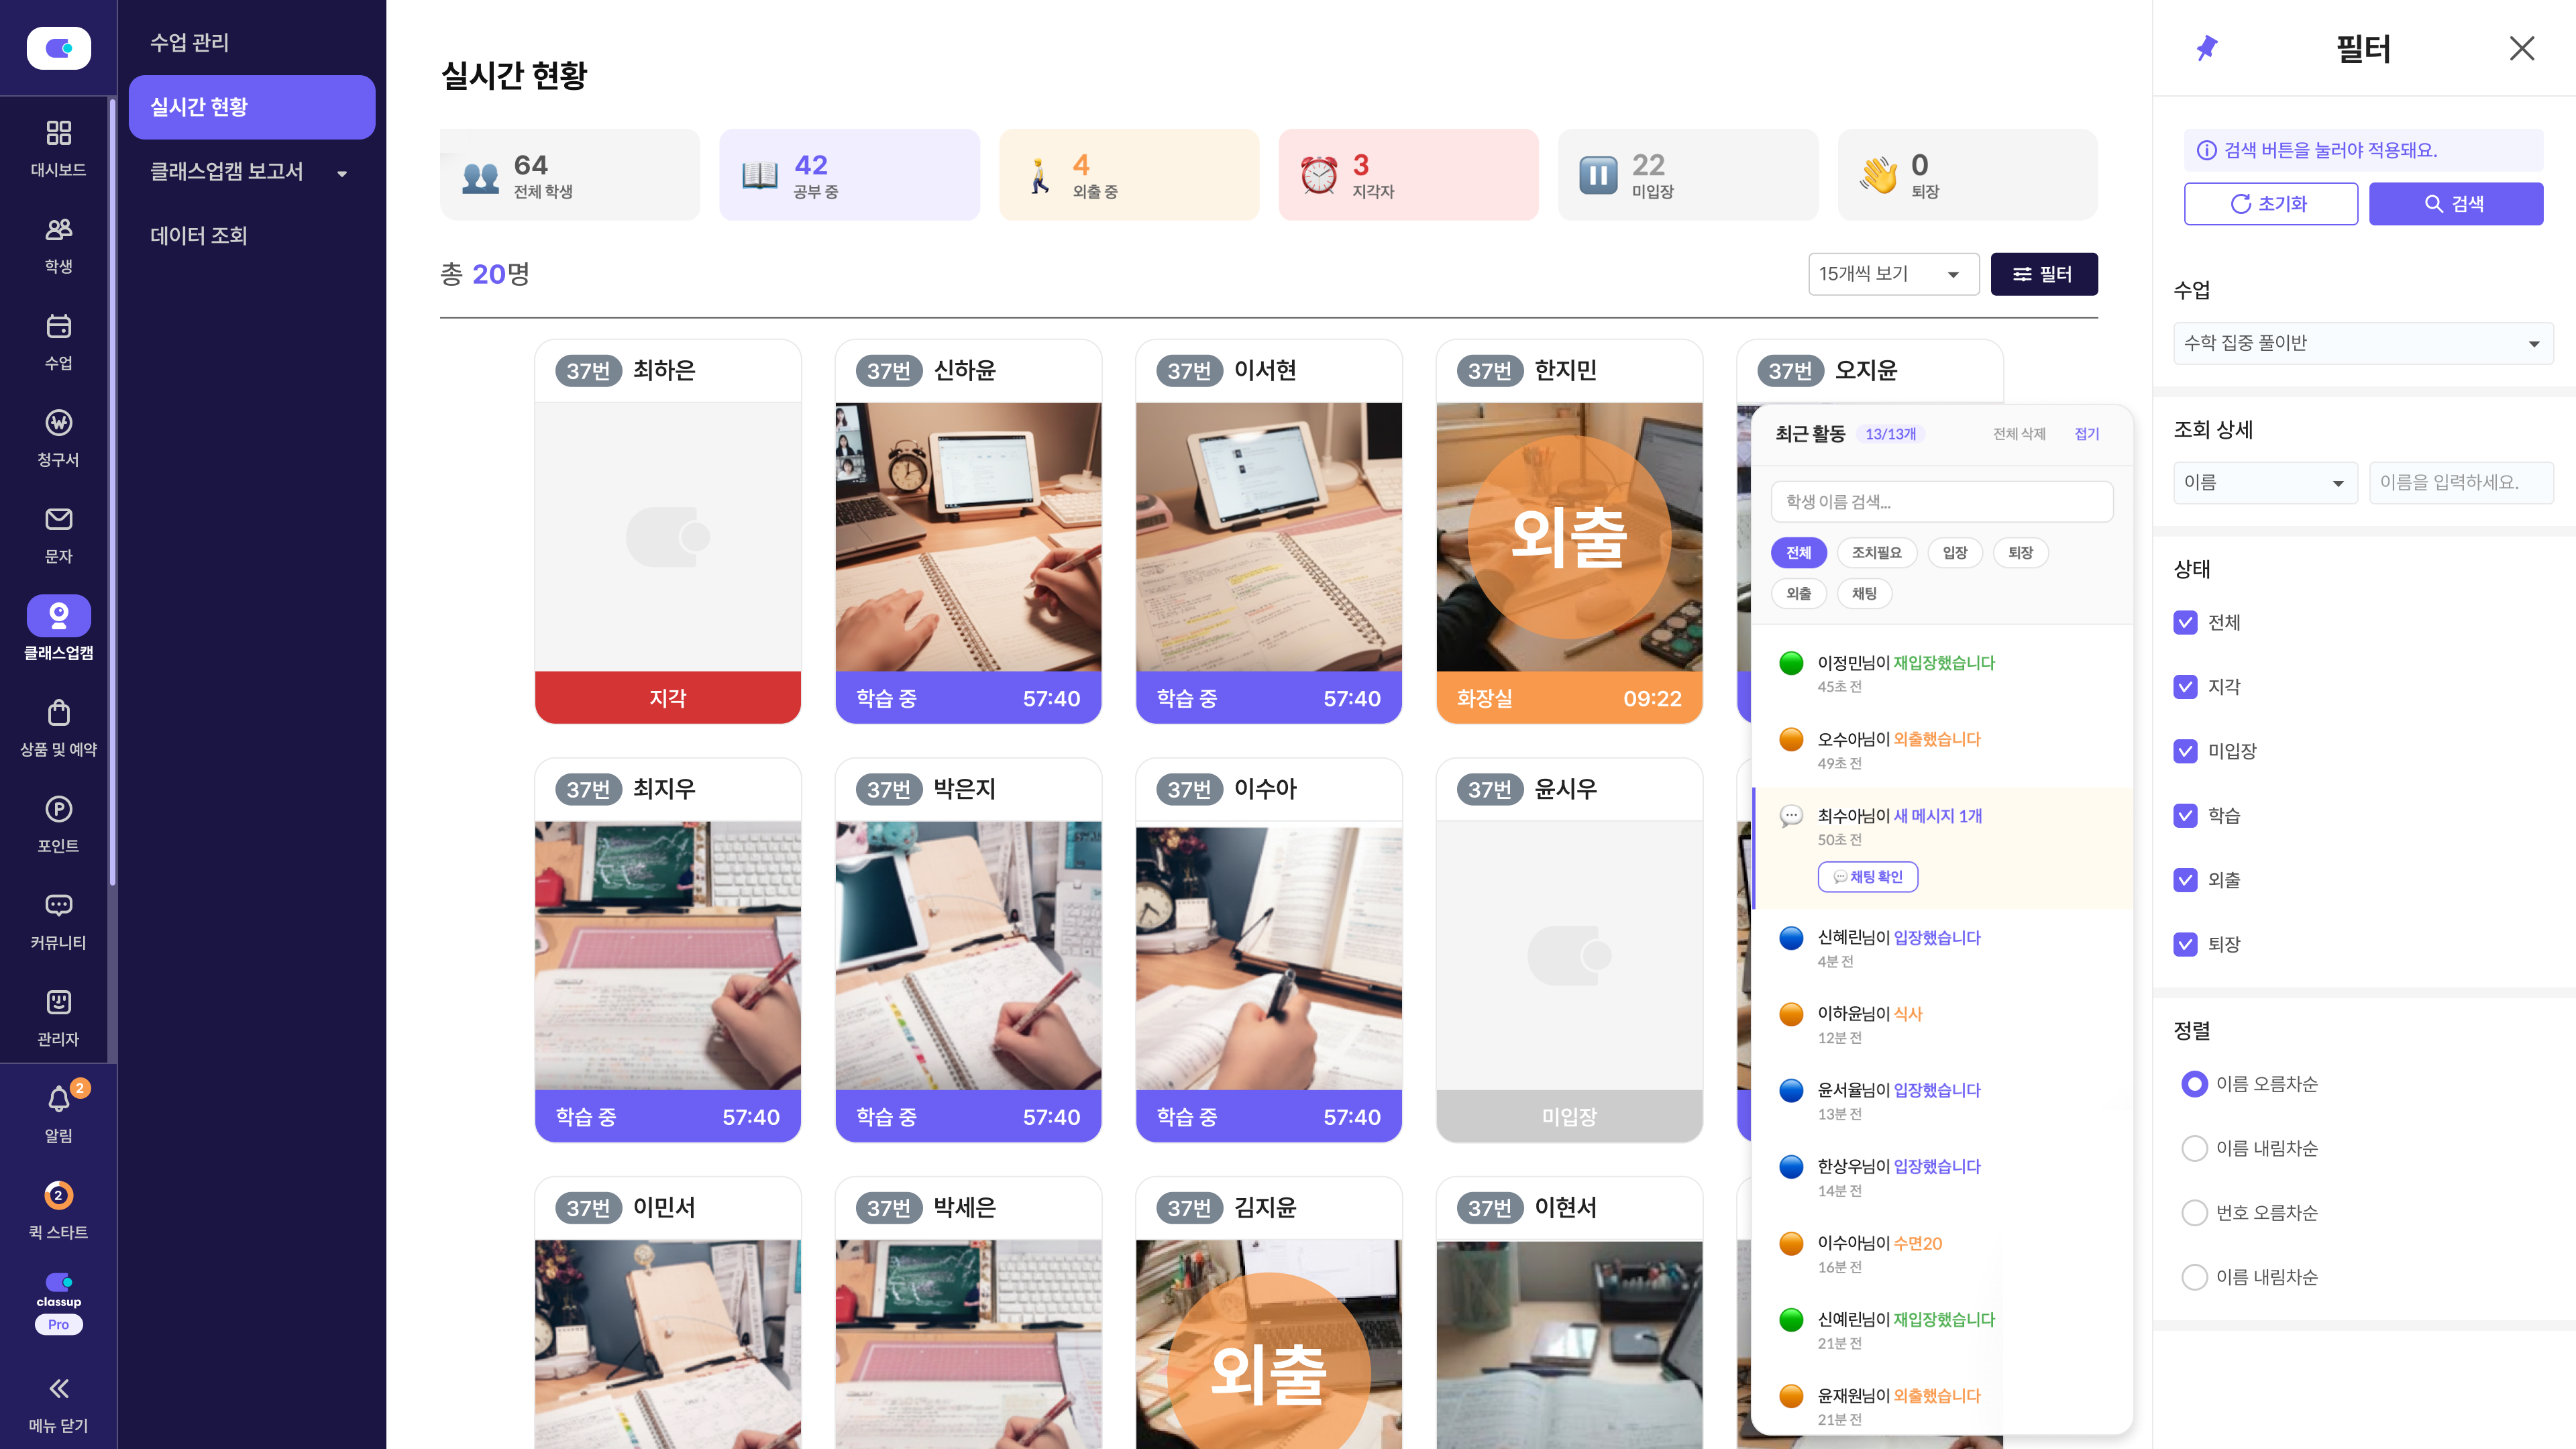This screenshot has width=2576, height=1449.
Task: Collapse menu with 메뉴 닫기 arrows icon
Action: point(58,1389)
